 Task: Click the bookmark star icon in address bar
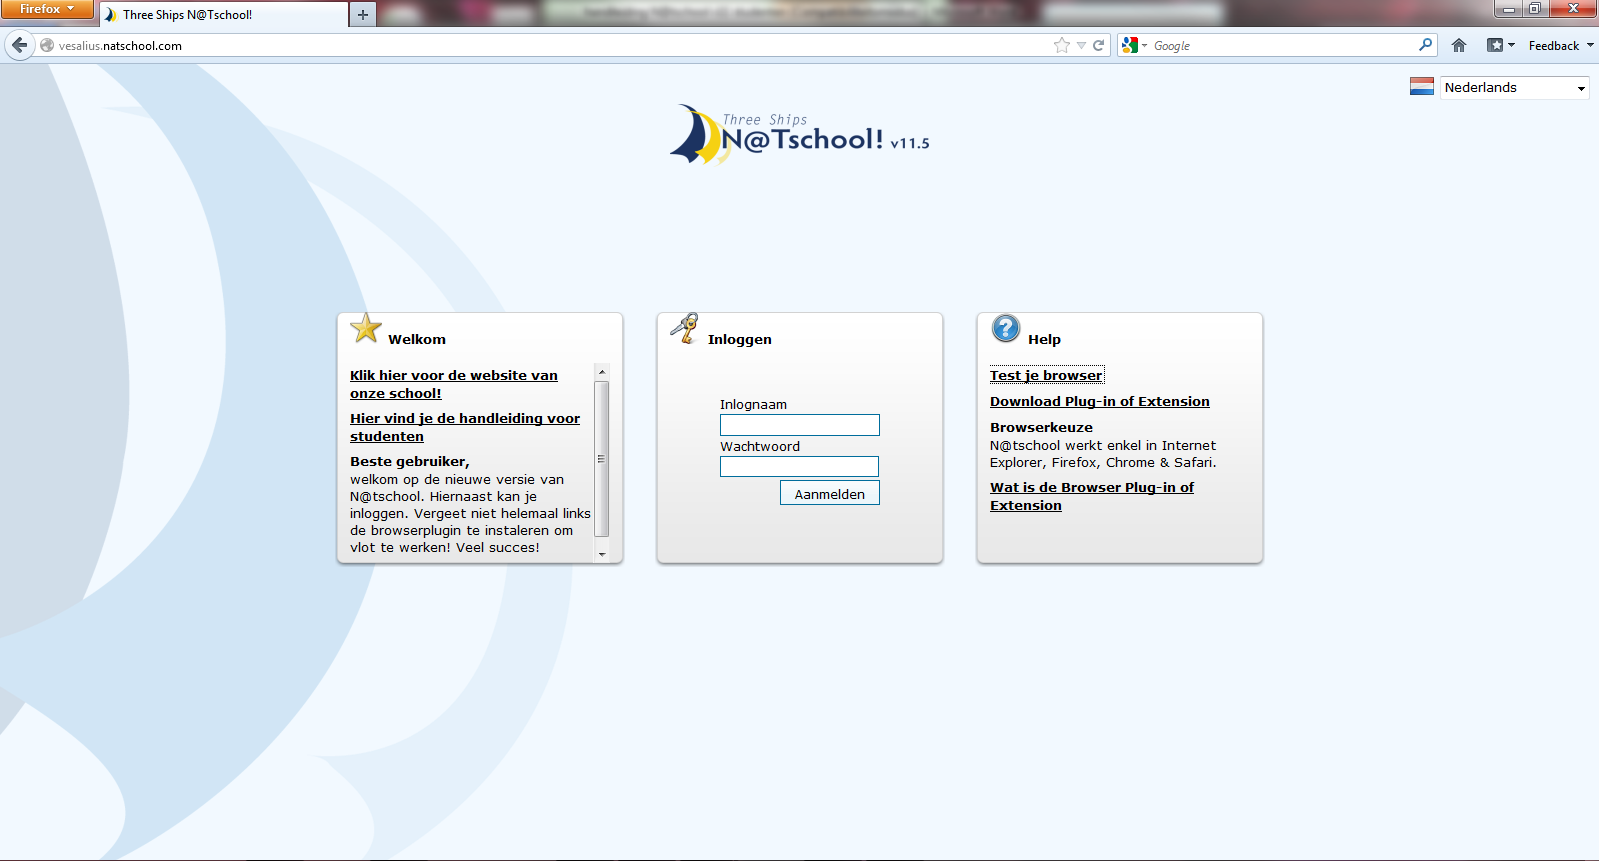click(x=1062, y=45)
